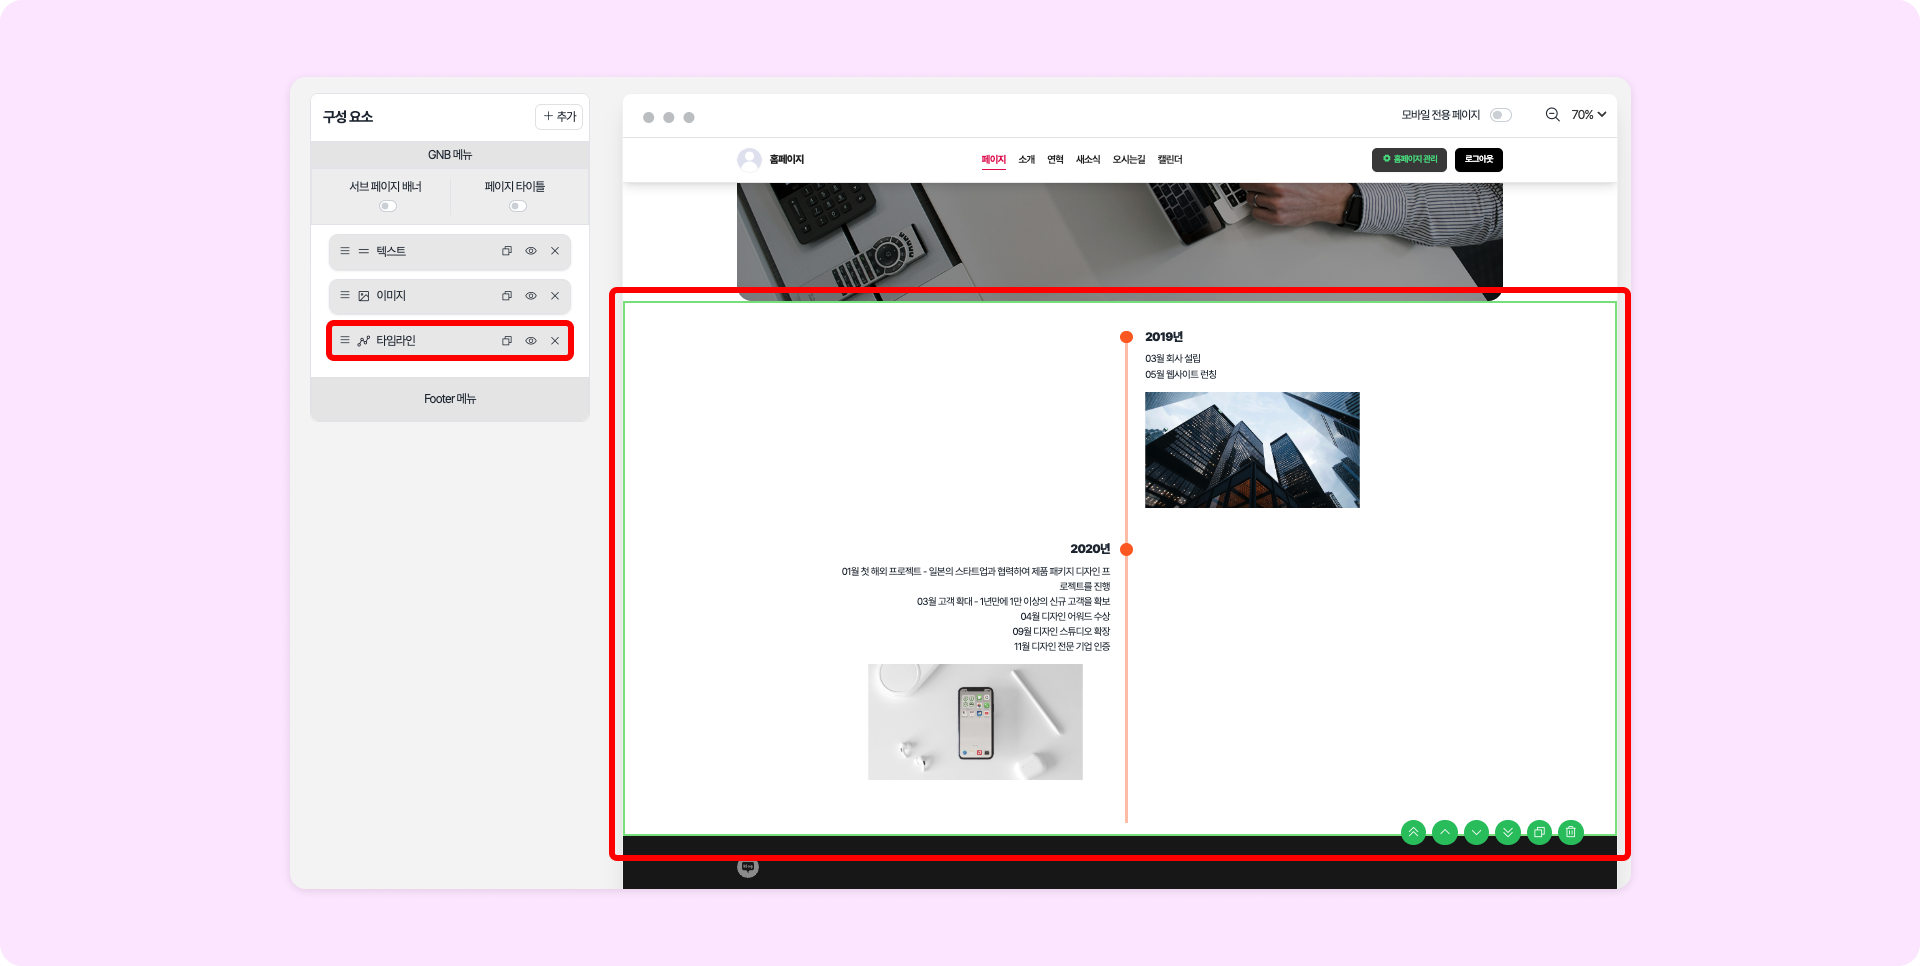
Task: Click the drag handle of 타임라인 row
Action: (345, 341)
